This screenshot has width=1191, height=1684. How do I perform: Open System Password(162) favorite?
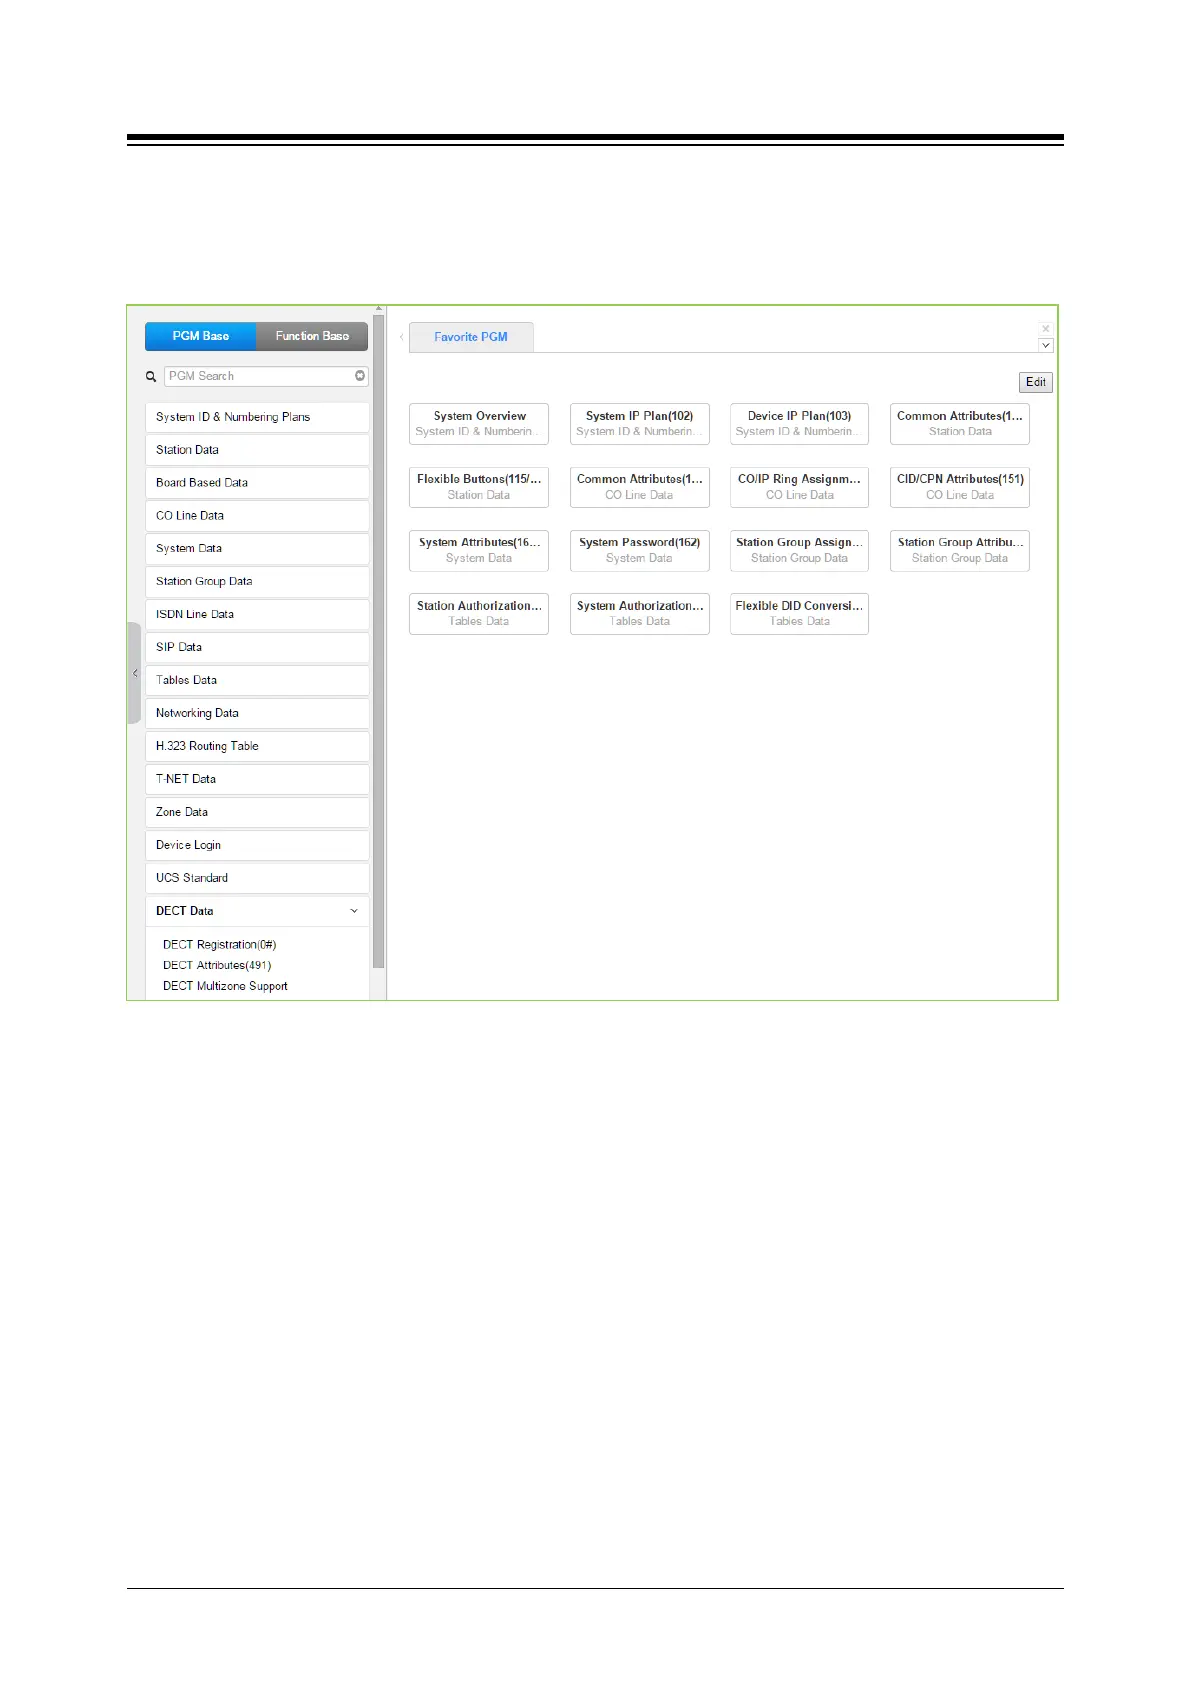click(639, 551)
